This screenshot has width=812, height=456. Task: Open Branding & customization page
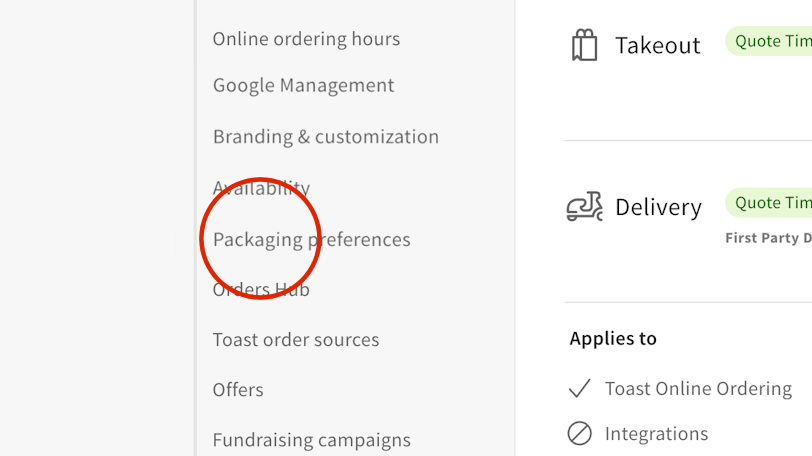(x=325, y=137)
